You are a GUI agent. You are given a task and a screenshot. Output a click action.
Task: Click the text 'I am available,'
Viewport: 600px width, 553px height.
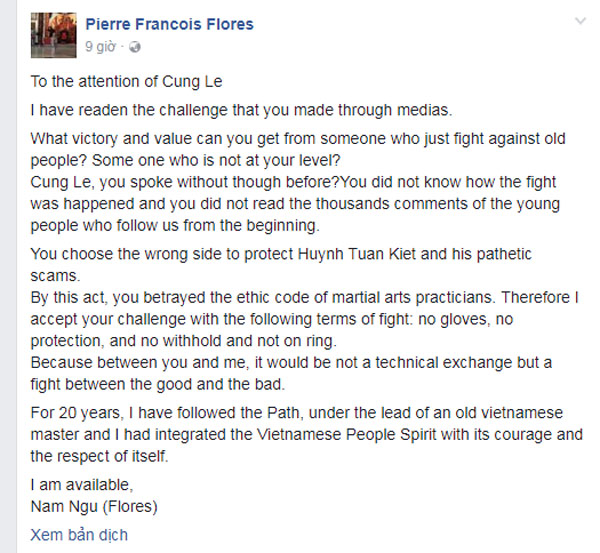point(82,485)
